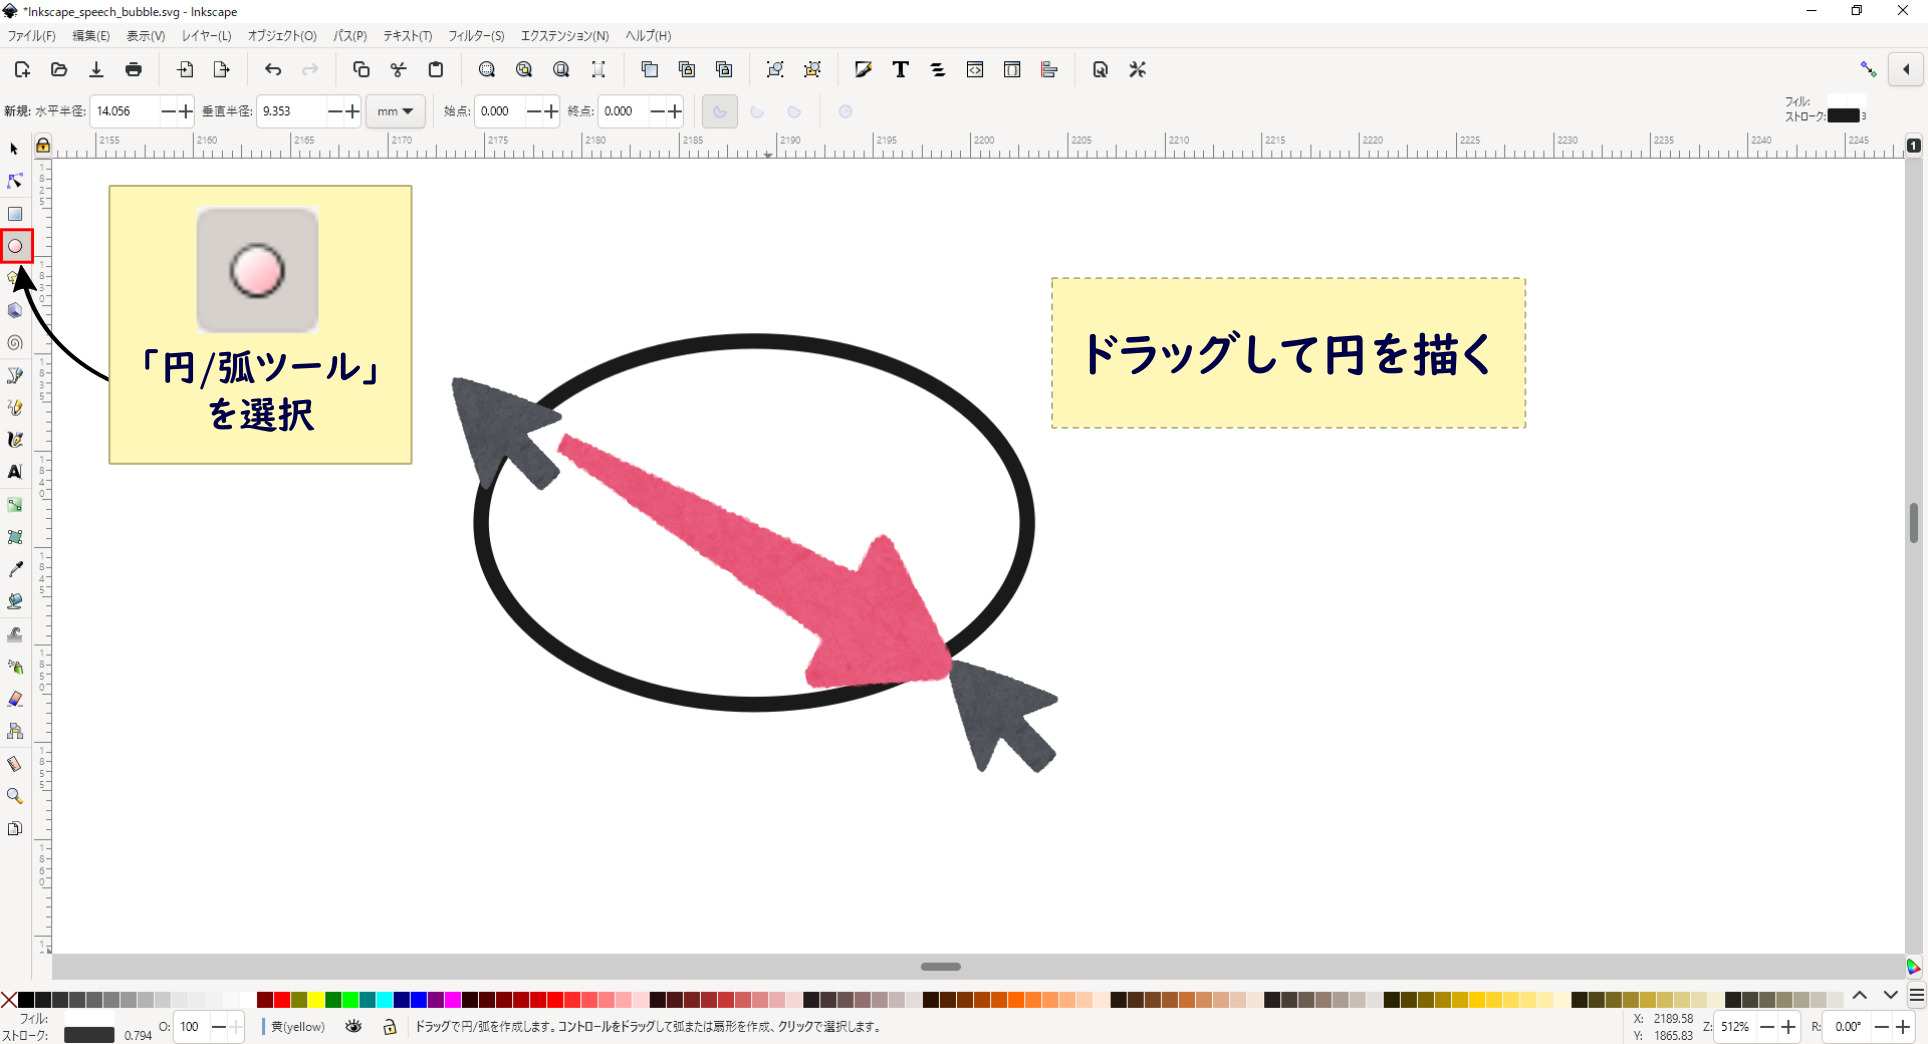Open the フィルター menu
The height and width of the screenshot is (1044, 1928).
(476, 36)
